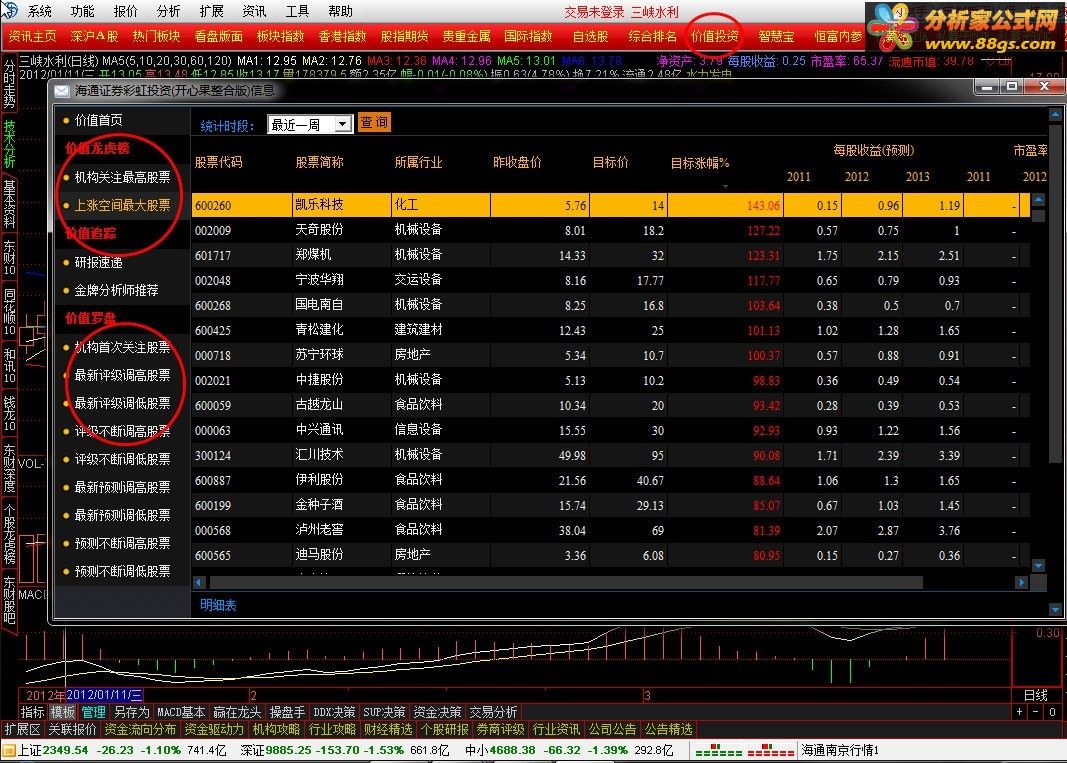Click the envelope icon in dialog title bar
The height and width of the screenshot is (763, 1067).
coord(62,91)
